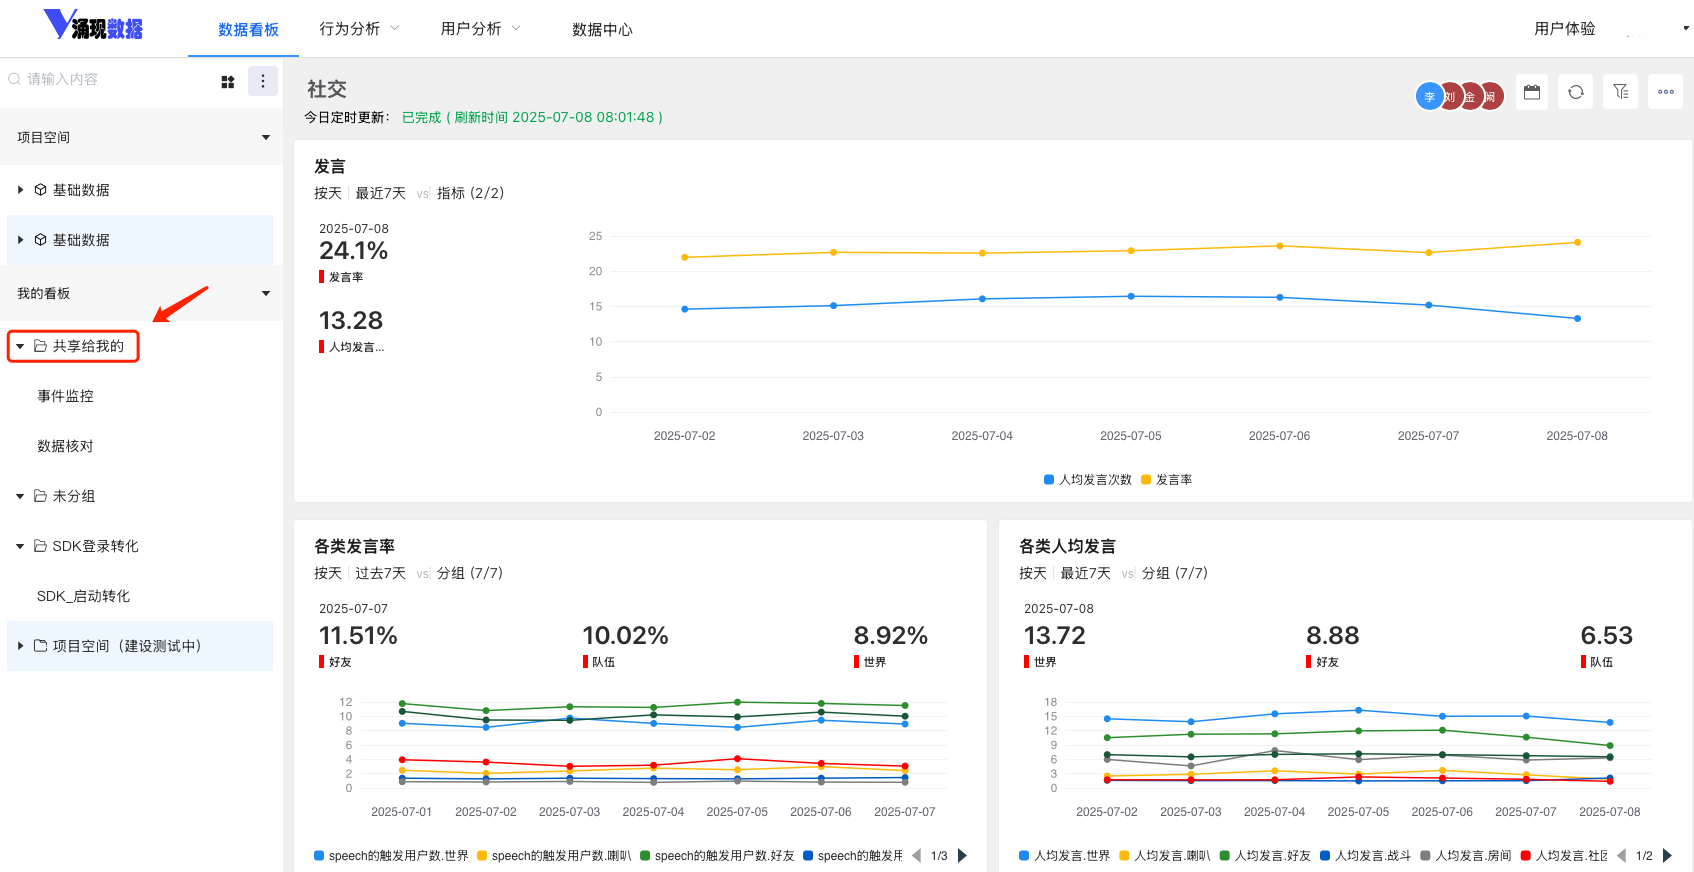
Task: Expand the first 基础数据 tree node
Action: click(20, 190)
